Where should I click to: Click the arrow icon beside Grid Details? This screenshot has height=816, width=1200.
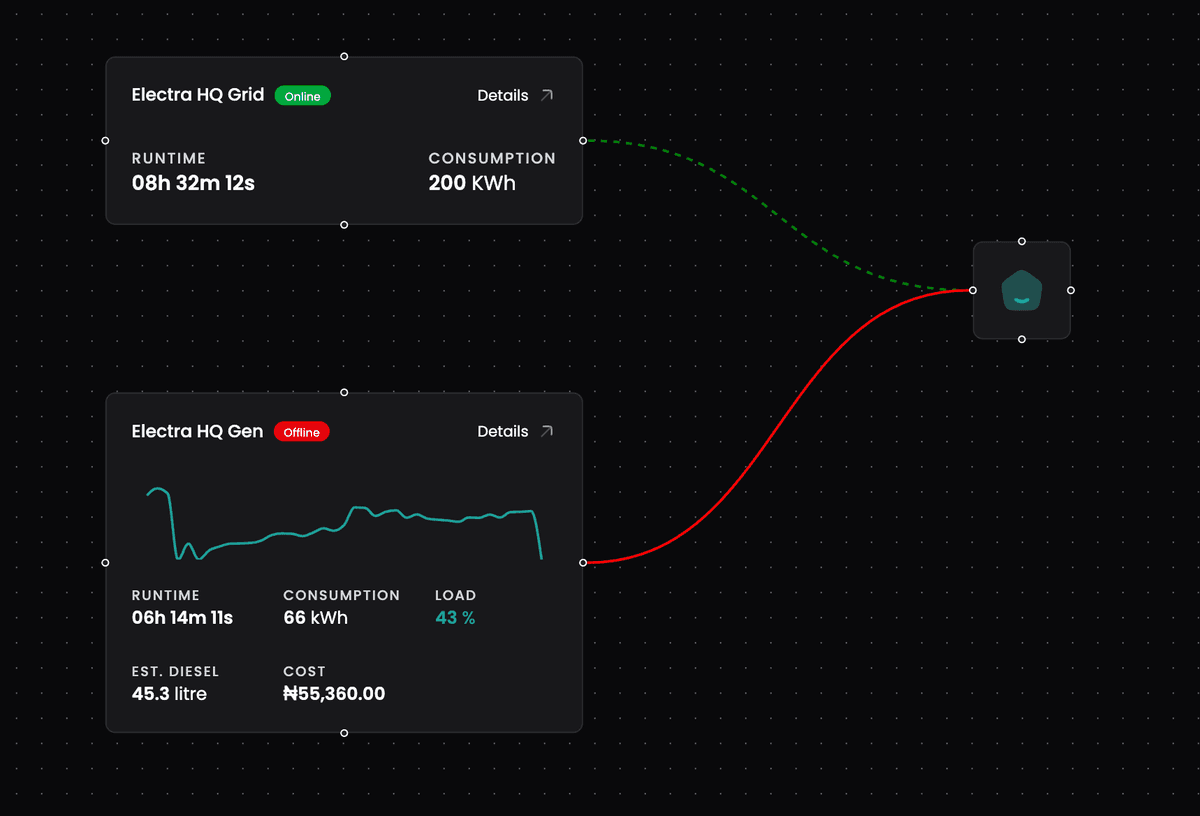coord(546,96)
